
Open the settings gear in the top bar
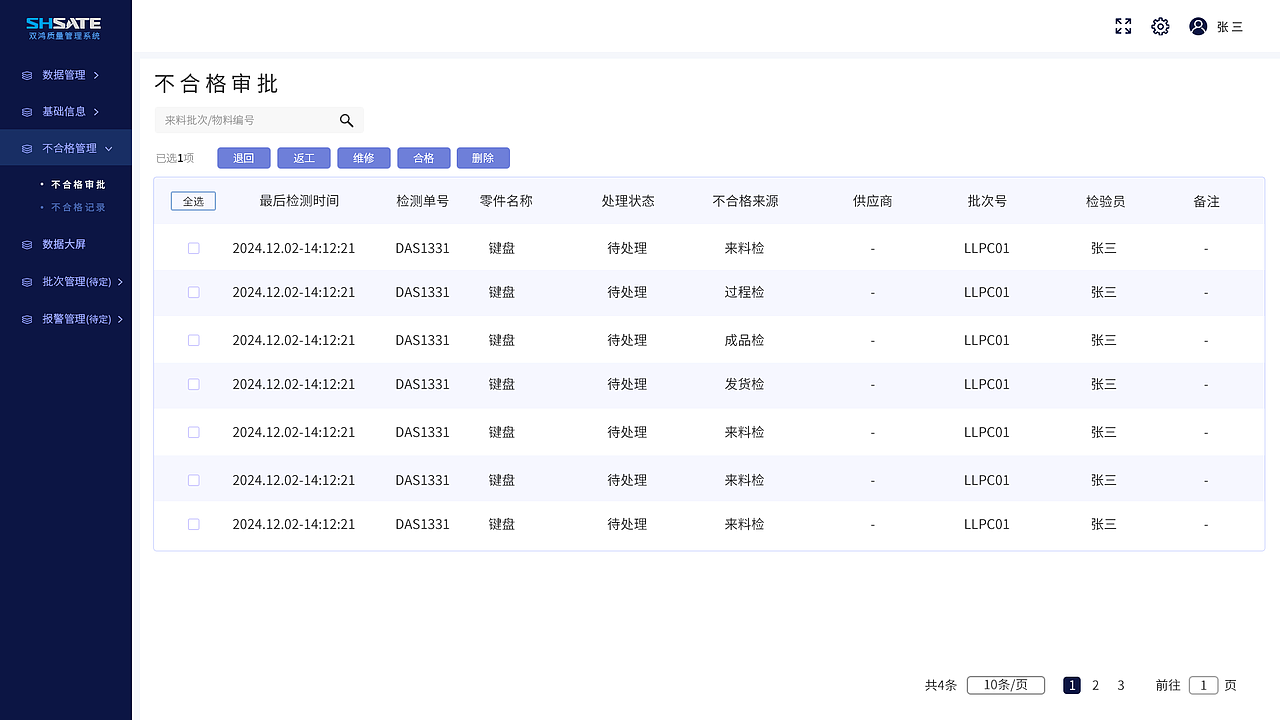1160,26
